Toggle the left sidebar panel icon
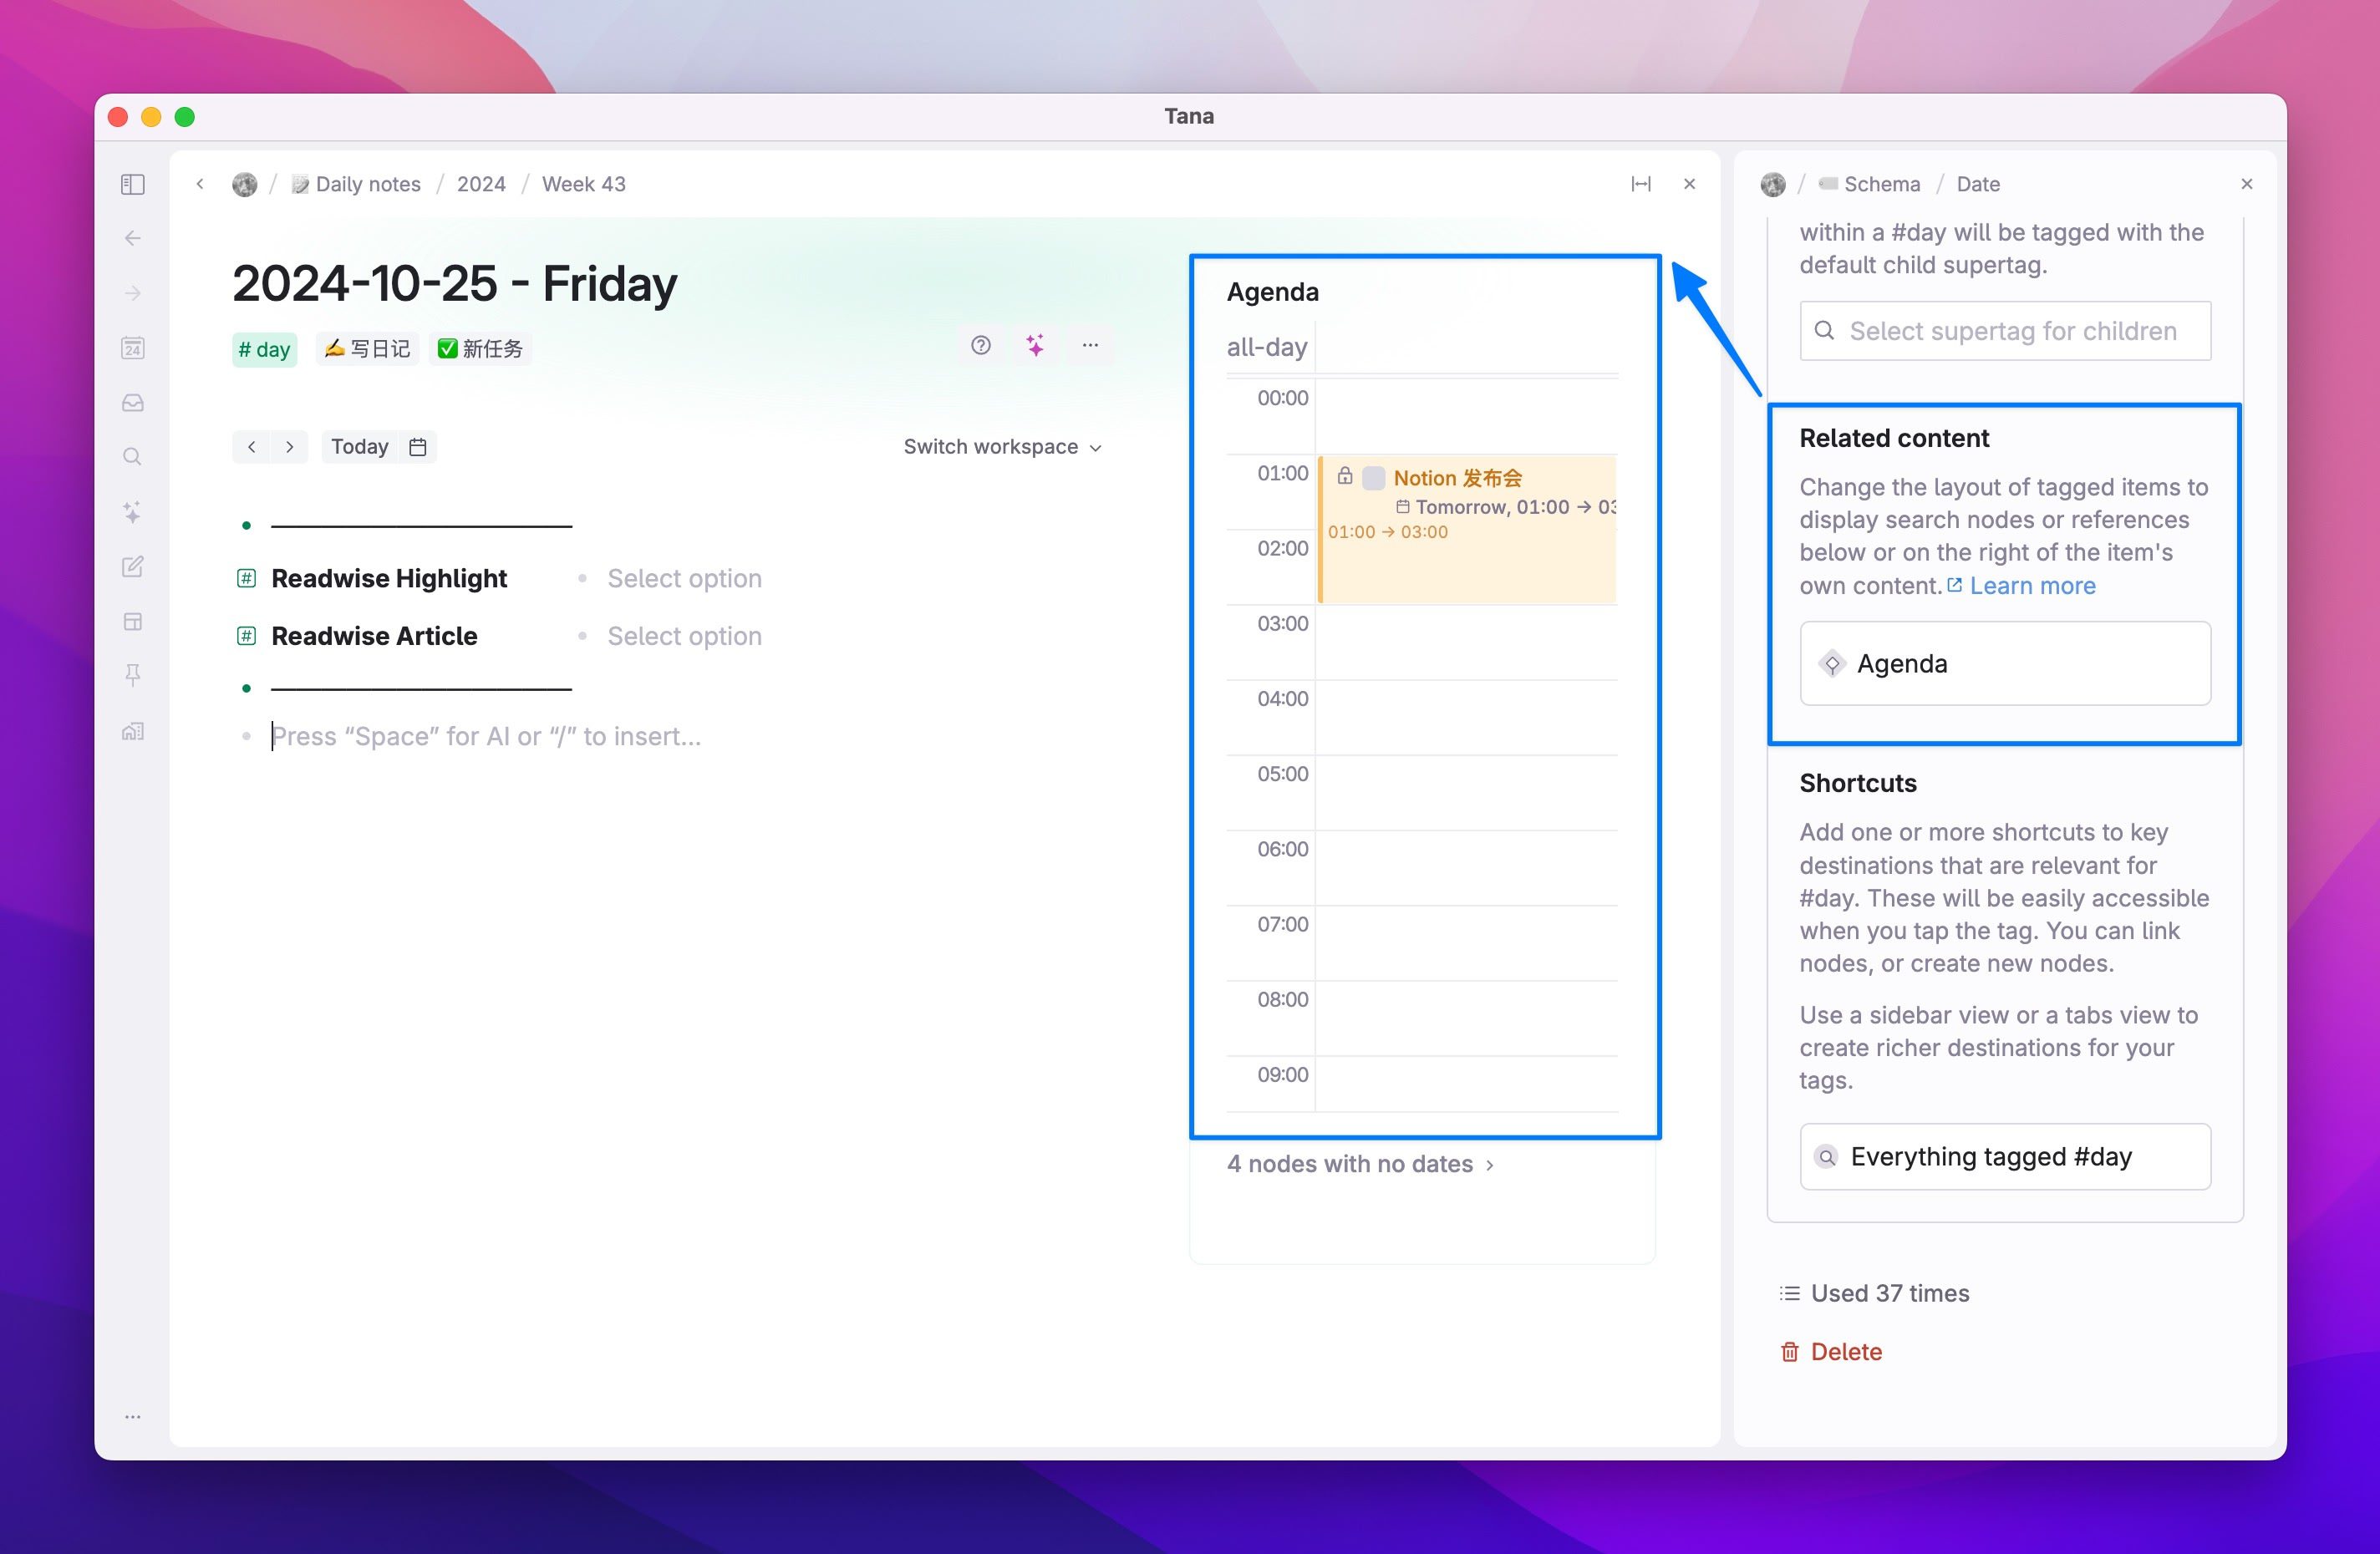2380x1554 pixels. pos(132,184)
